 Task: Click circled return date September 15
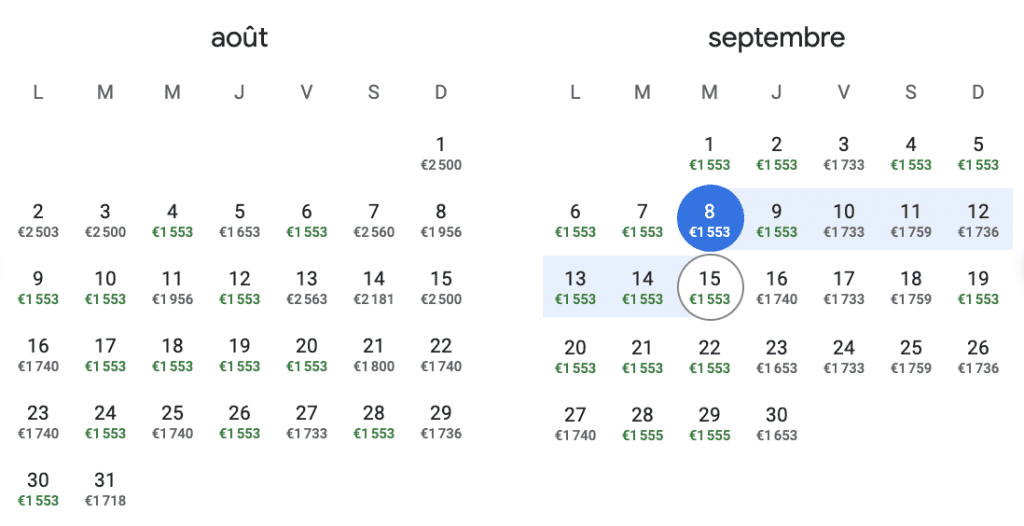709,288
